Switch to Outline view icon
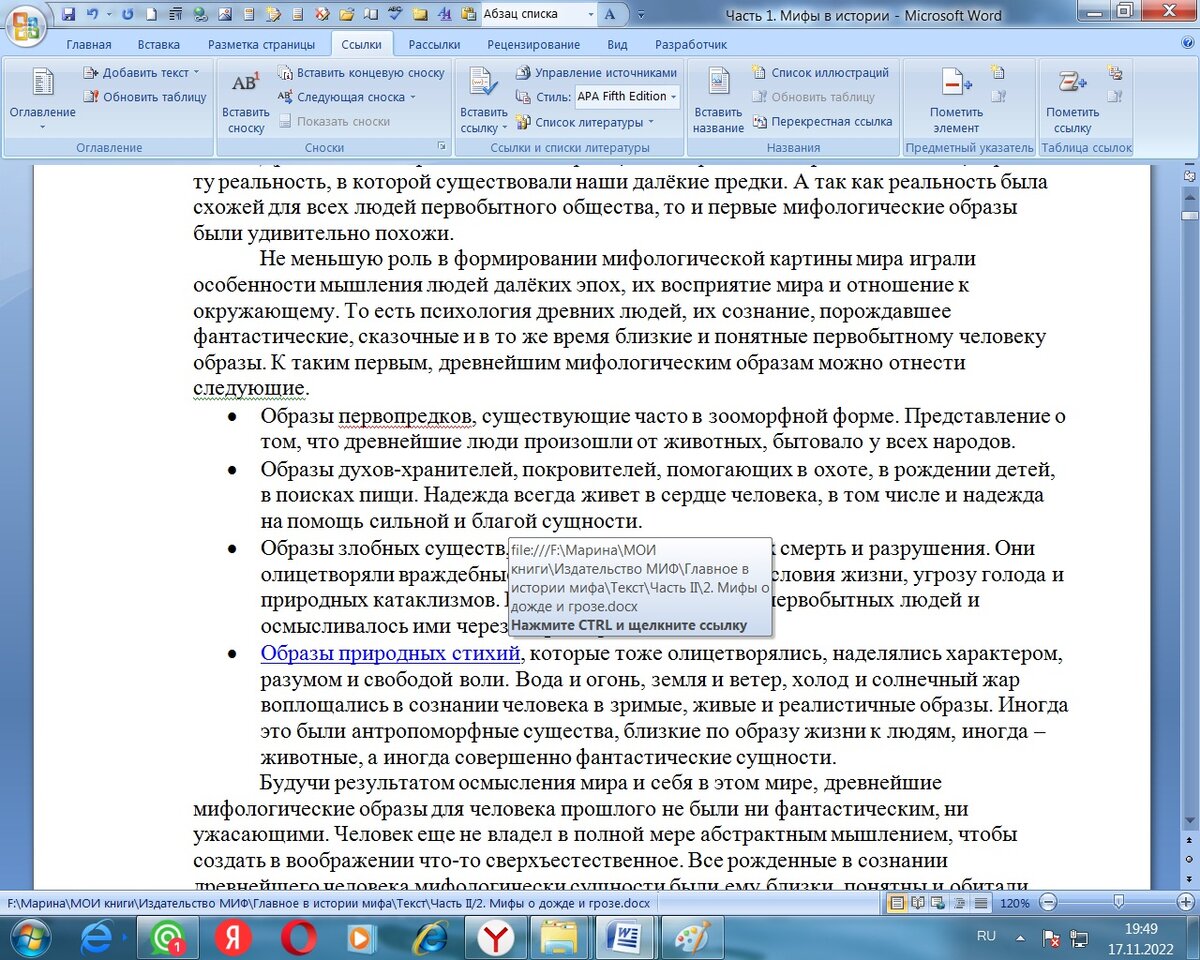 [x=960, y=903]
